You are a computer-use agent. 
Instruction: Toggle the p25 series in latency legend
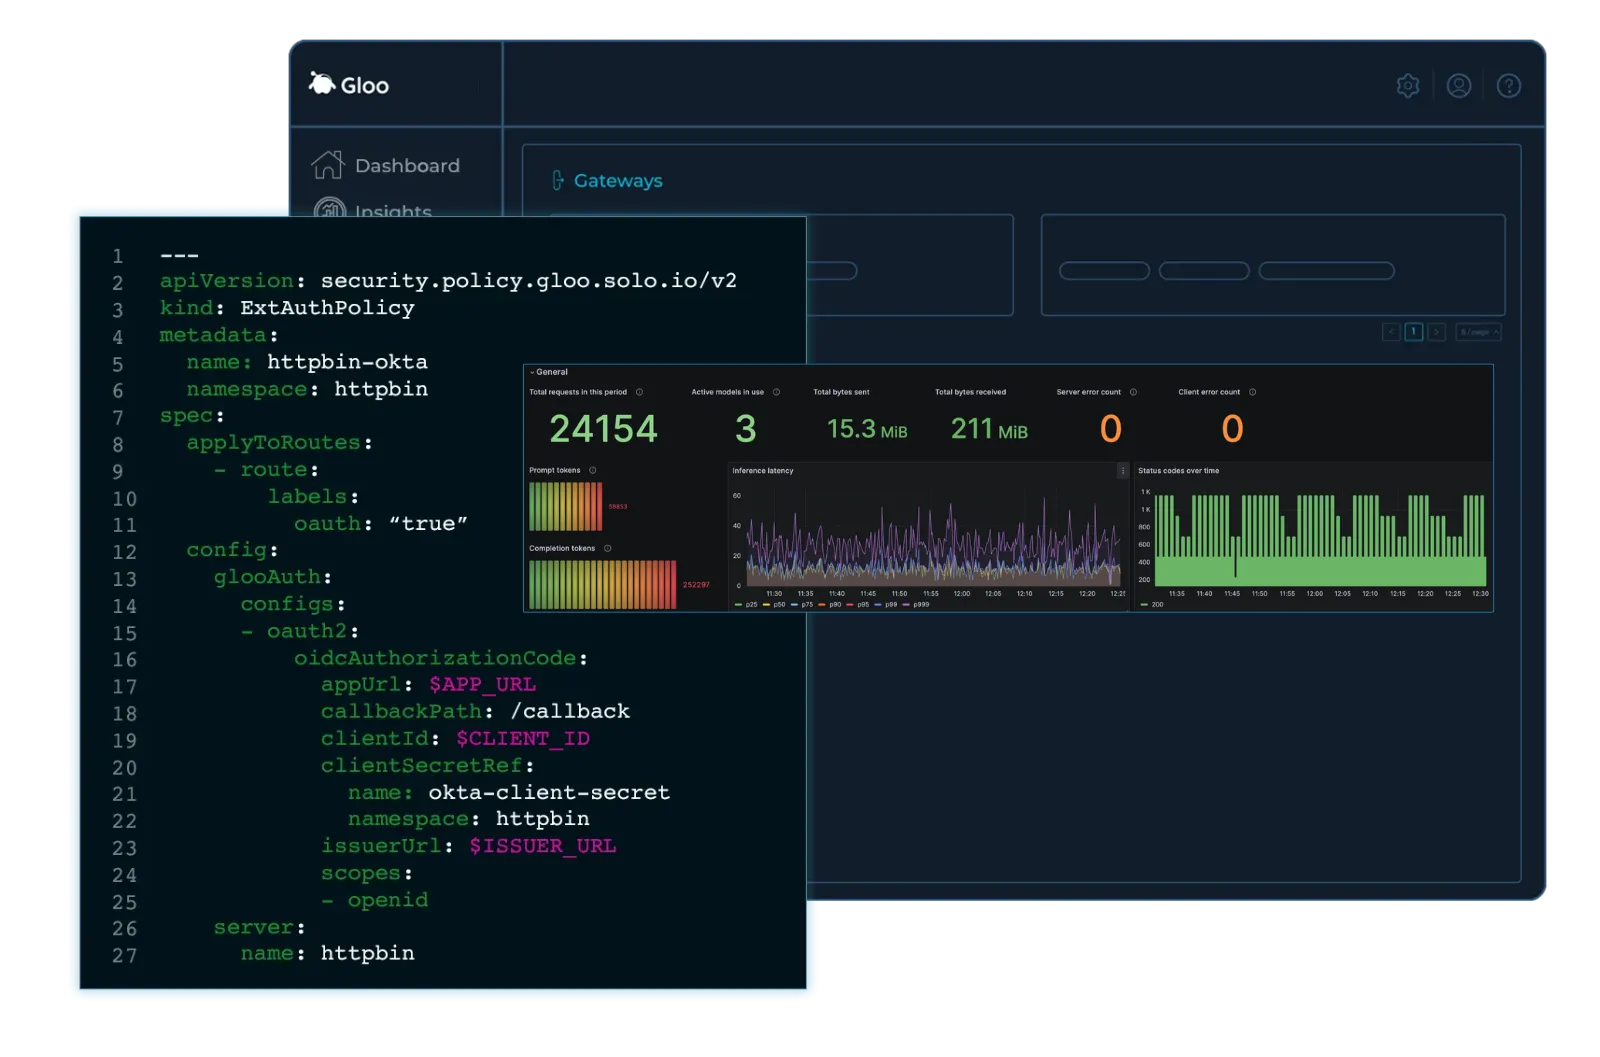coord(746,604)
